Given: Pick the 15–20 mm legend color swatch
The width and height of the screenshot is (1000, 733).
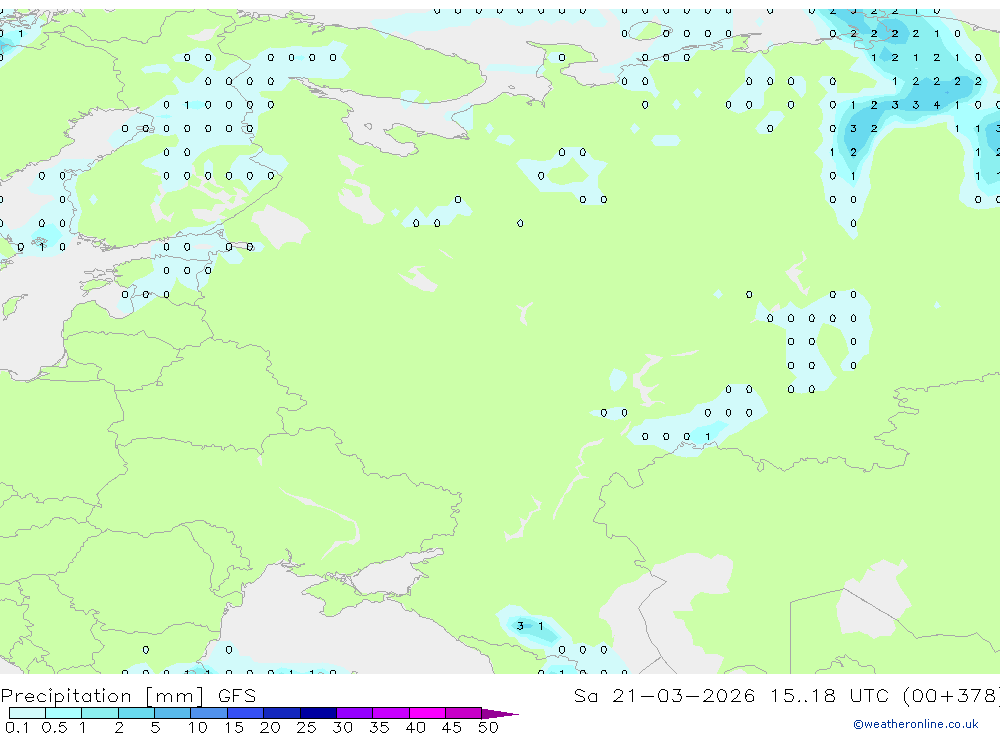Looking at the screenshot, I should click(x=246, y=713).
